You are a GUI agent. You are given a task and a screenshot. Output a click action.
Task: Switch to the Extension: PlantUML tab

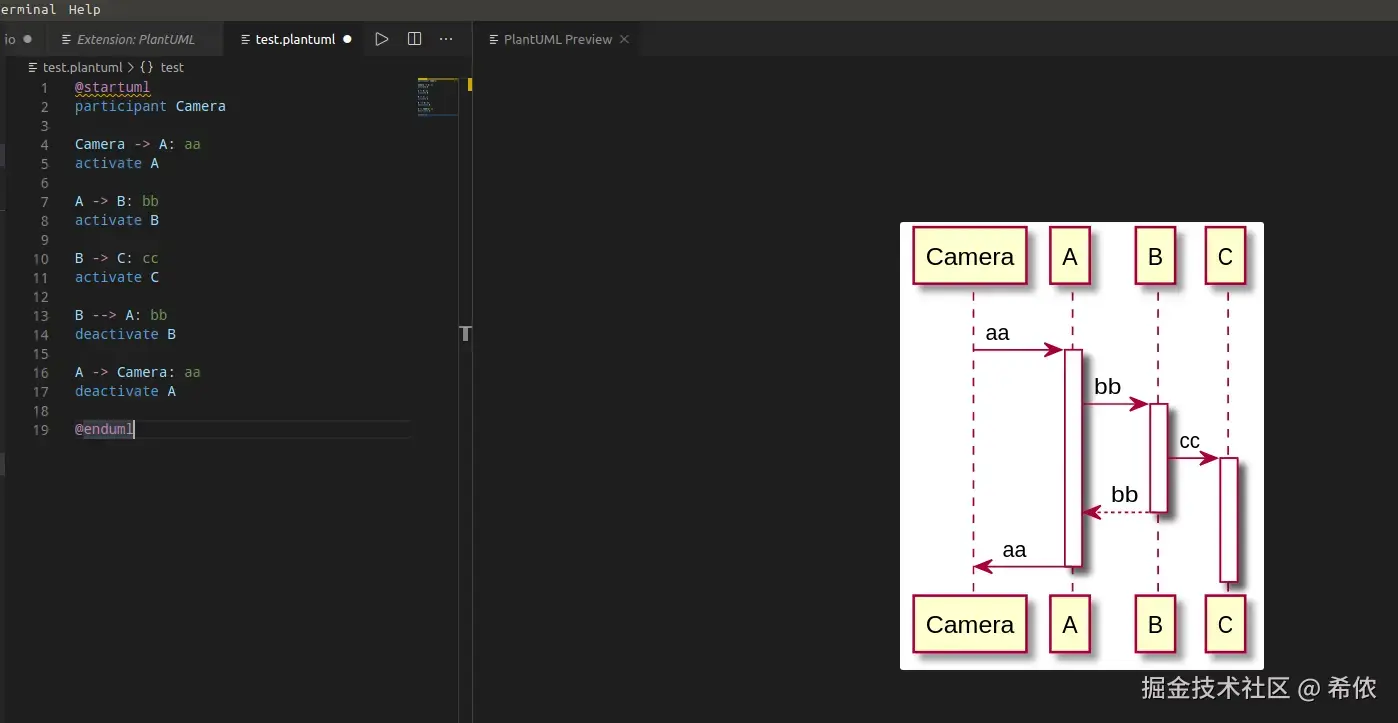coord(134,39)
